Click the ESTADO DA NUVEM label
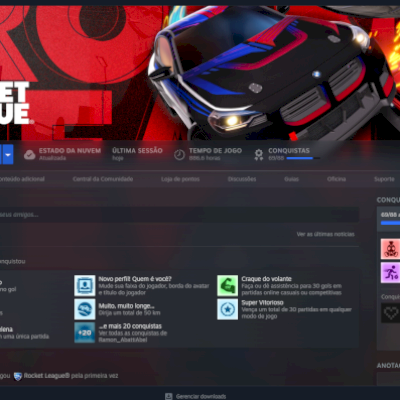Screen dimensions: 400x400 click(x=70, y=151)
